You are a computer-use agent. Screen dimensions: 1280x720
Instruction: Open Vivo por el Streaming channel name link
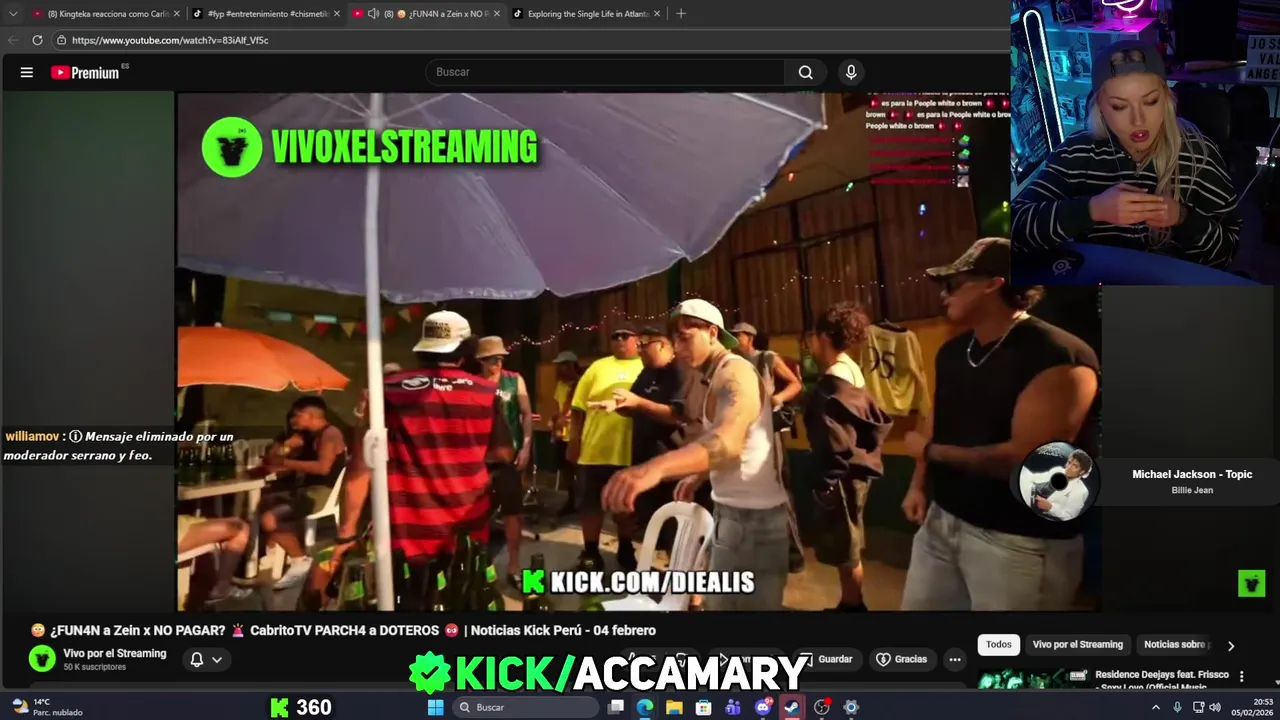click(115, 653)
